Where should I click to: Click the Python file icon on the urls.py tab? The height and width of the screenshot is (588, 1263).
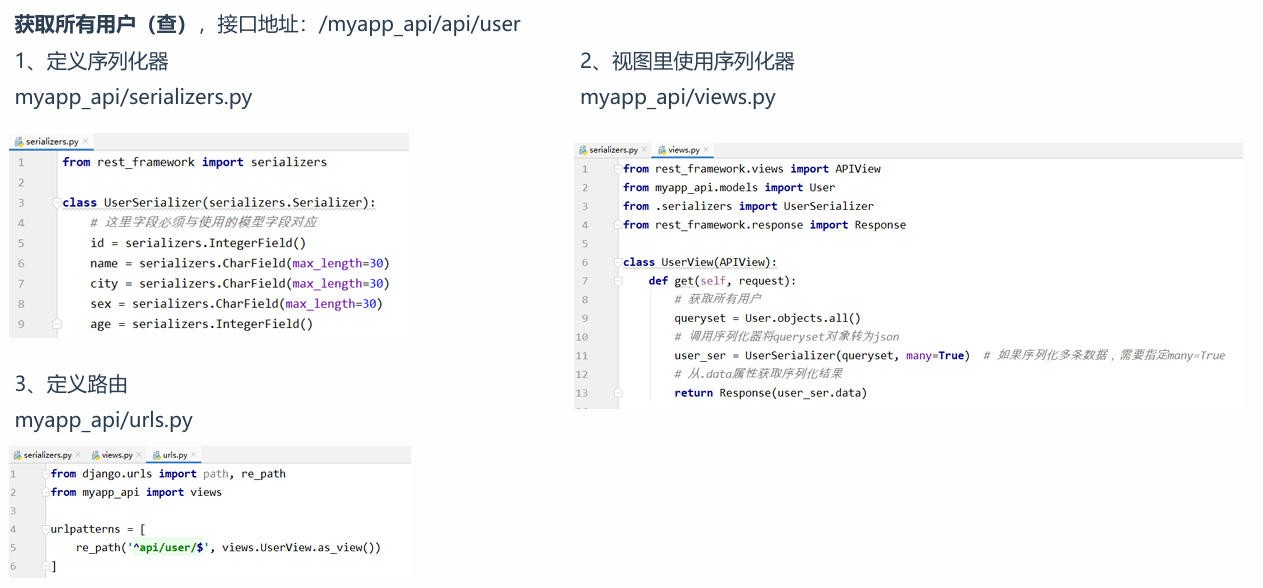[x=157, y=455]
